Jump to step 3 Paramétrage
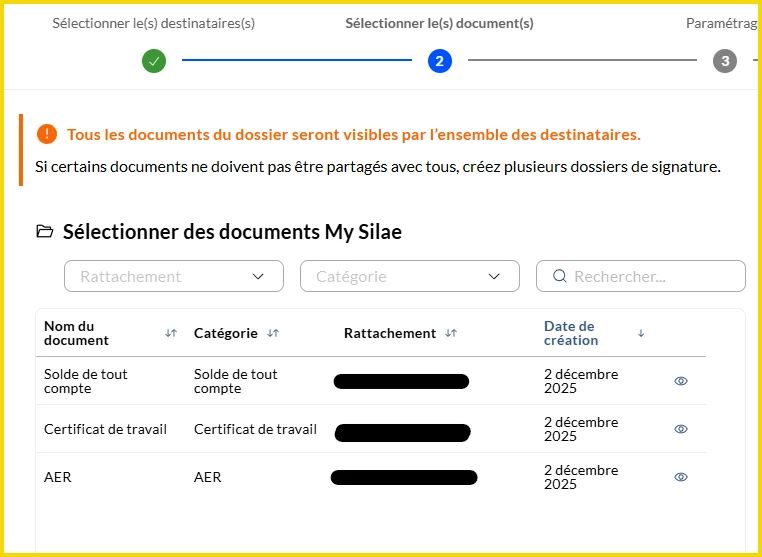Image resolution: width=762 pixels, height=557 pixels. 725,61
